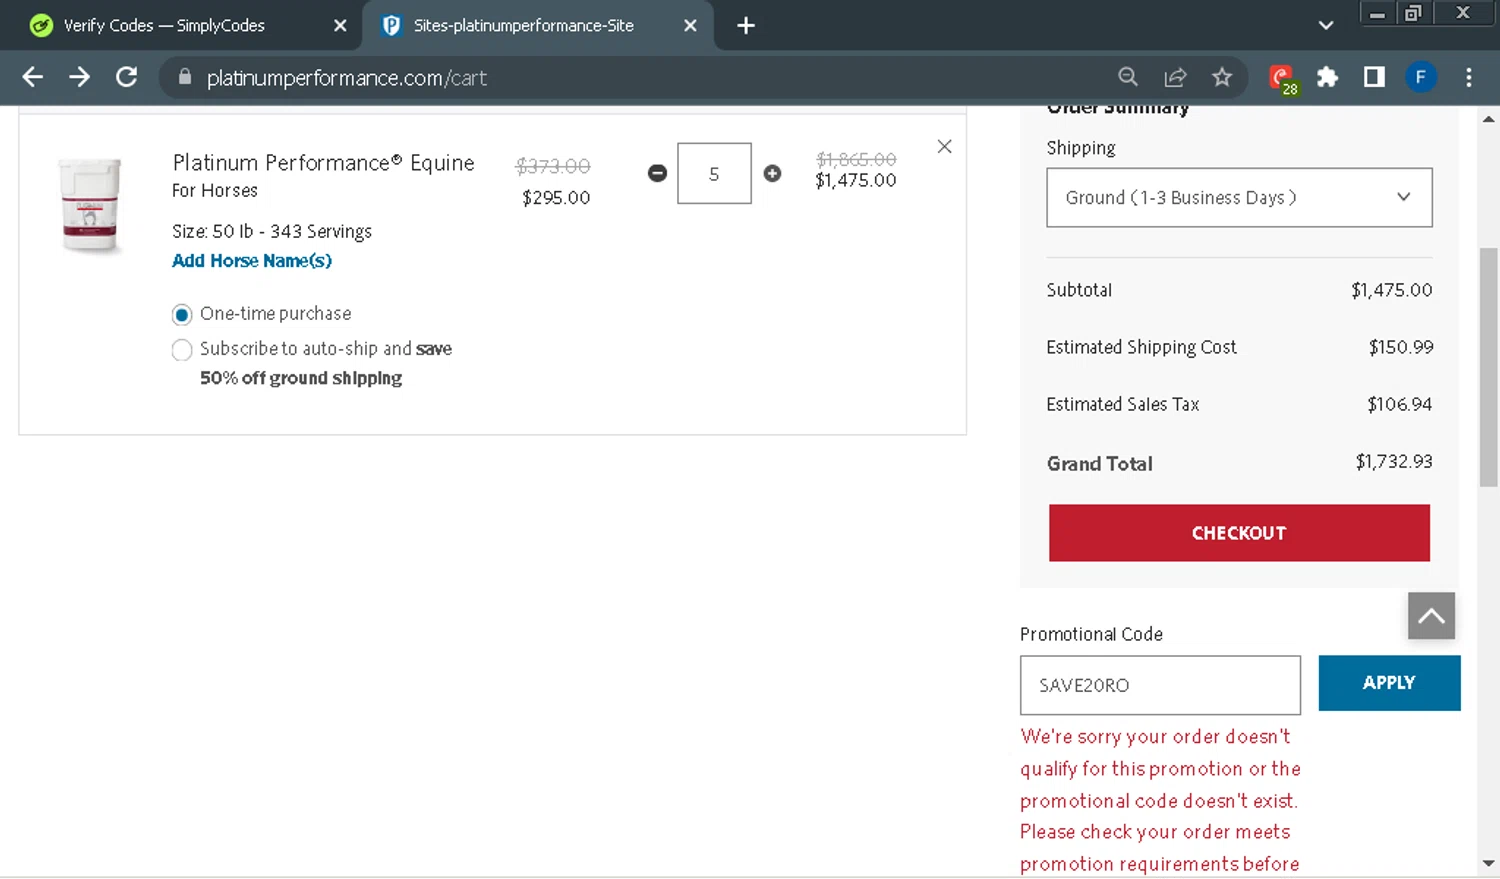Apply the promotional code
Viewport: 1500px width, 879px height.
coord(1389,683)
